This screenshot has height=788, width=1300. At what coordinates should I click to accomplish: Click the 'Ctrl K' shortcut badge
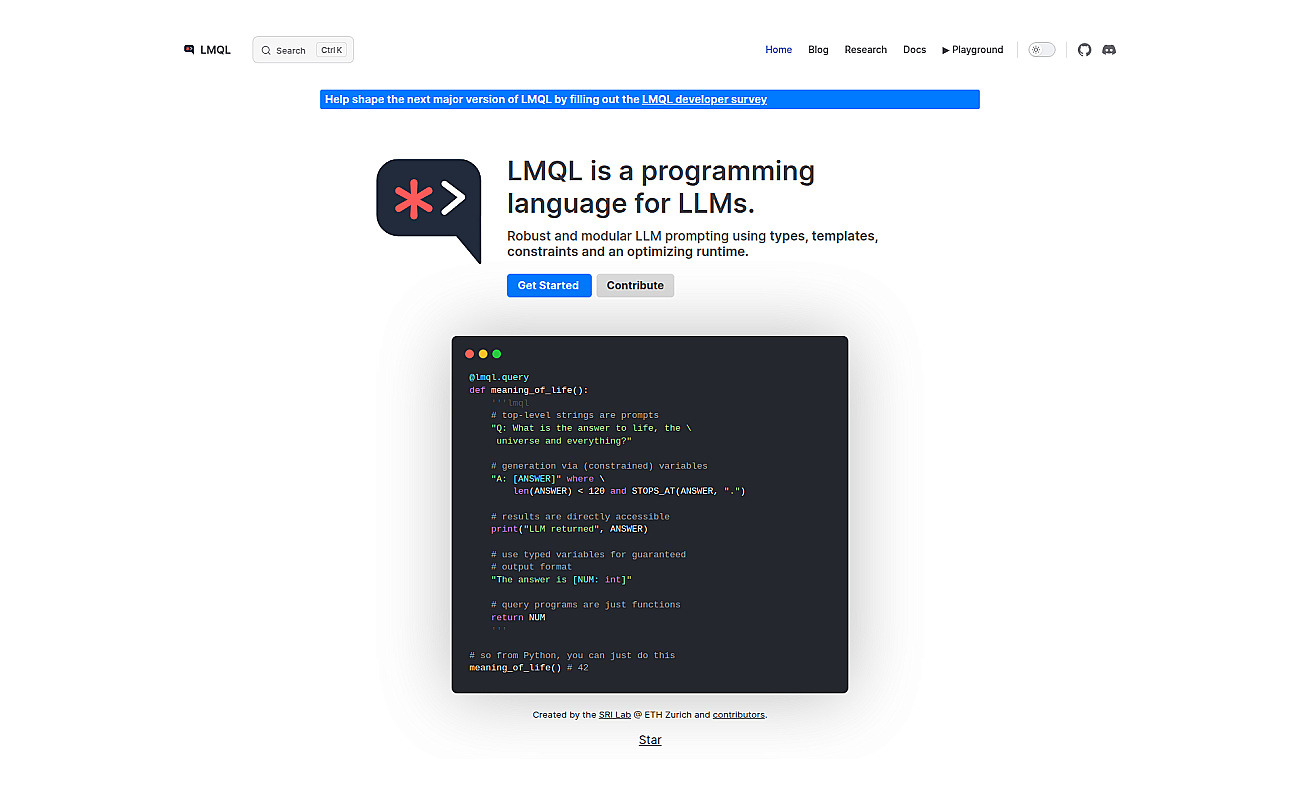(331, 50)
